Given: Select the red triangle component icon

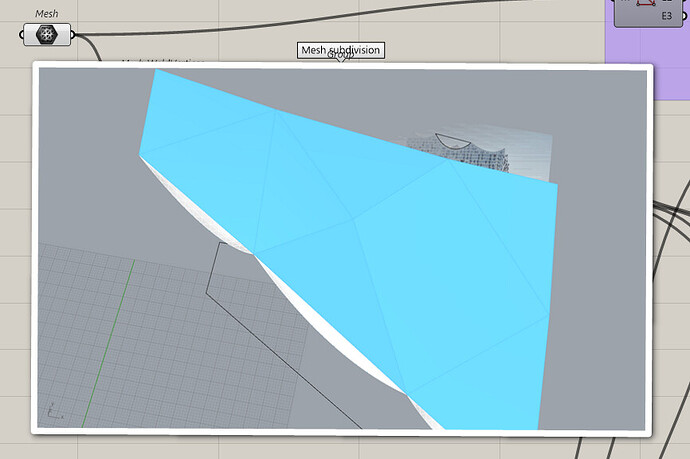Looking at the screenshot, I should [646, 3].
